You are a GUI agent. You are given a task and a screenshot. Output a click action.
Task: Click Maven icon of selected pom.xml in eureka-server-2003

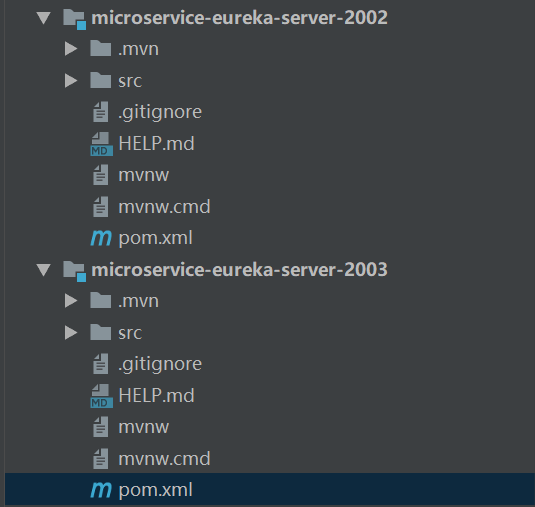101,490
